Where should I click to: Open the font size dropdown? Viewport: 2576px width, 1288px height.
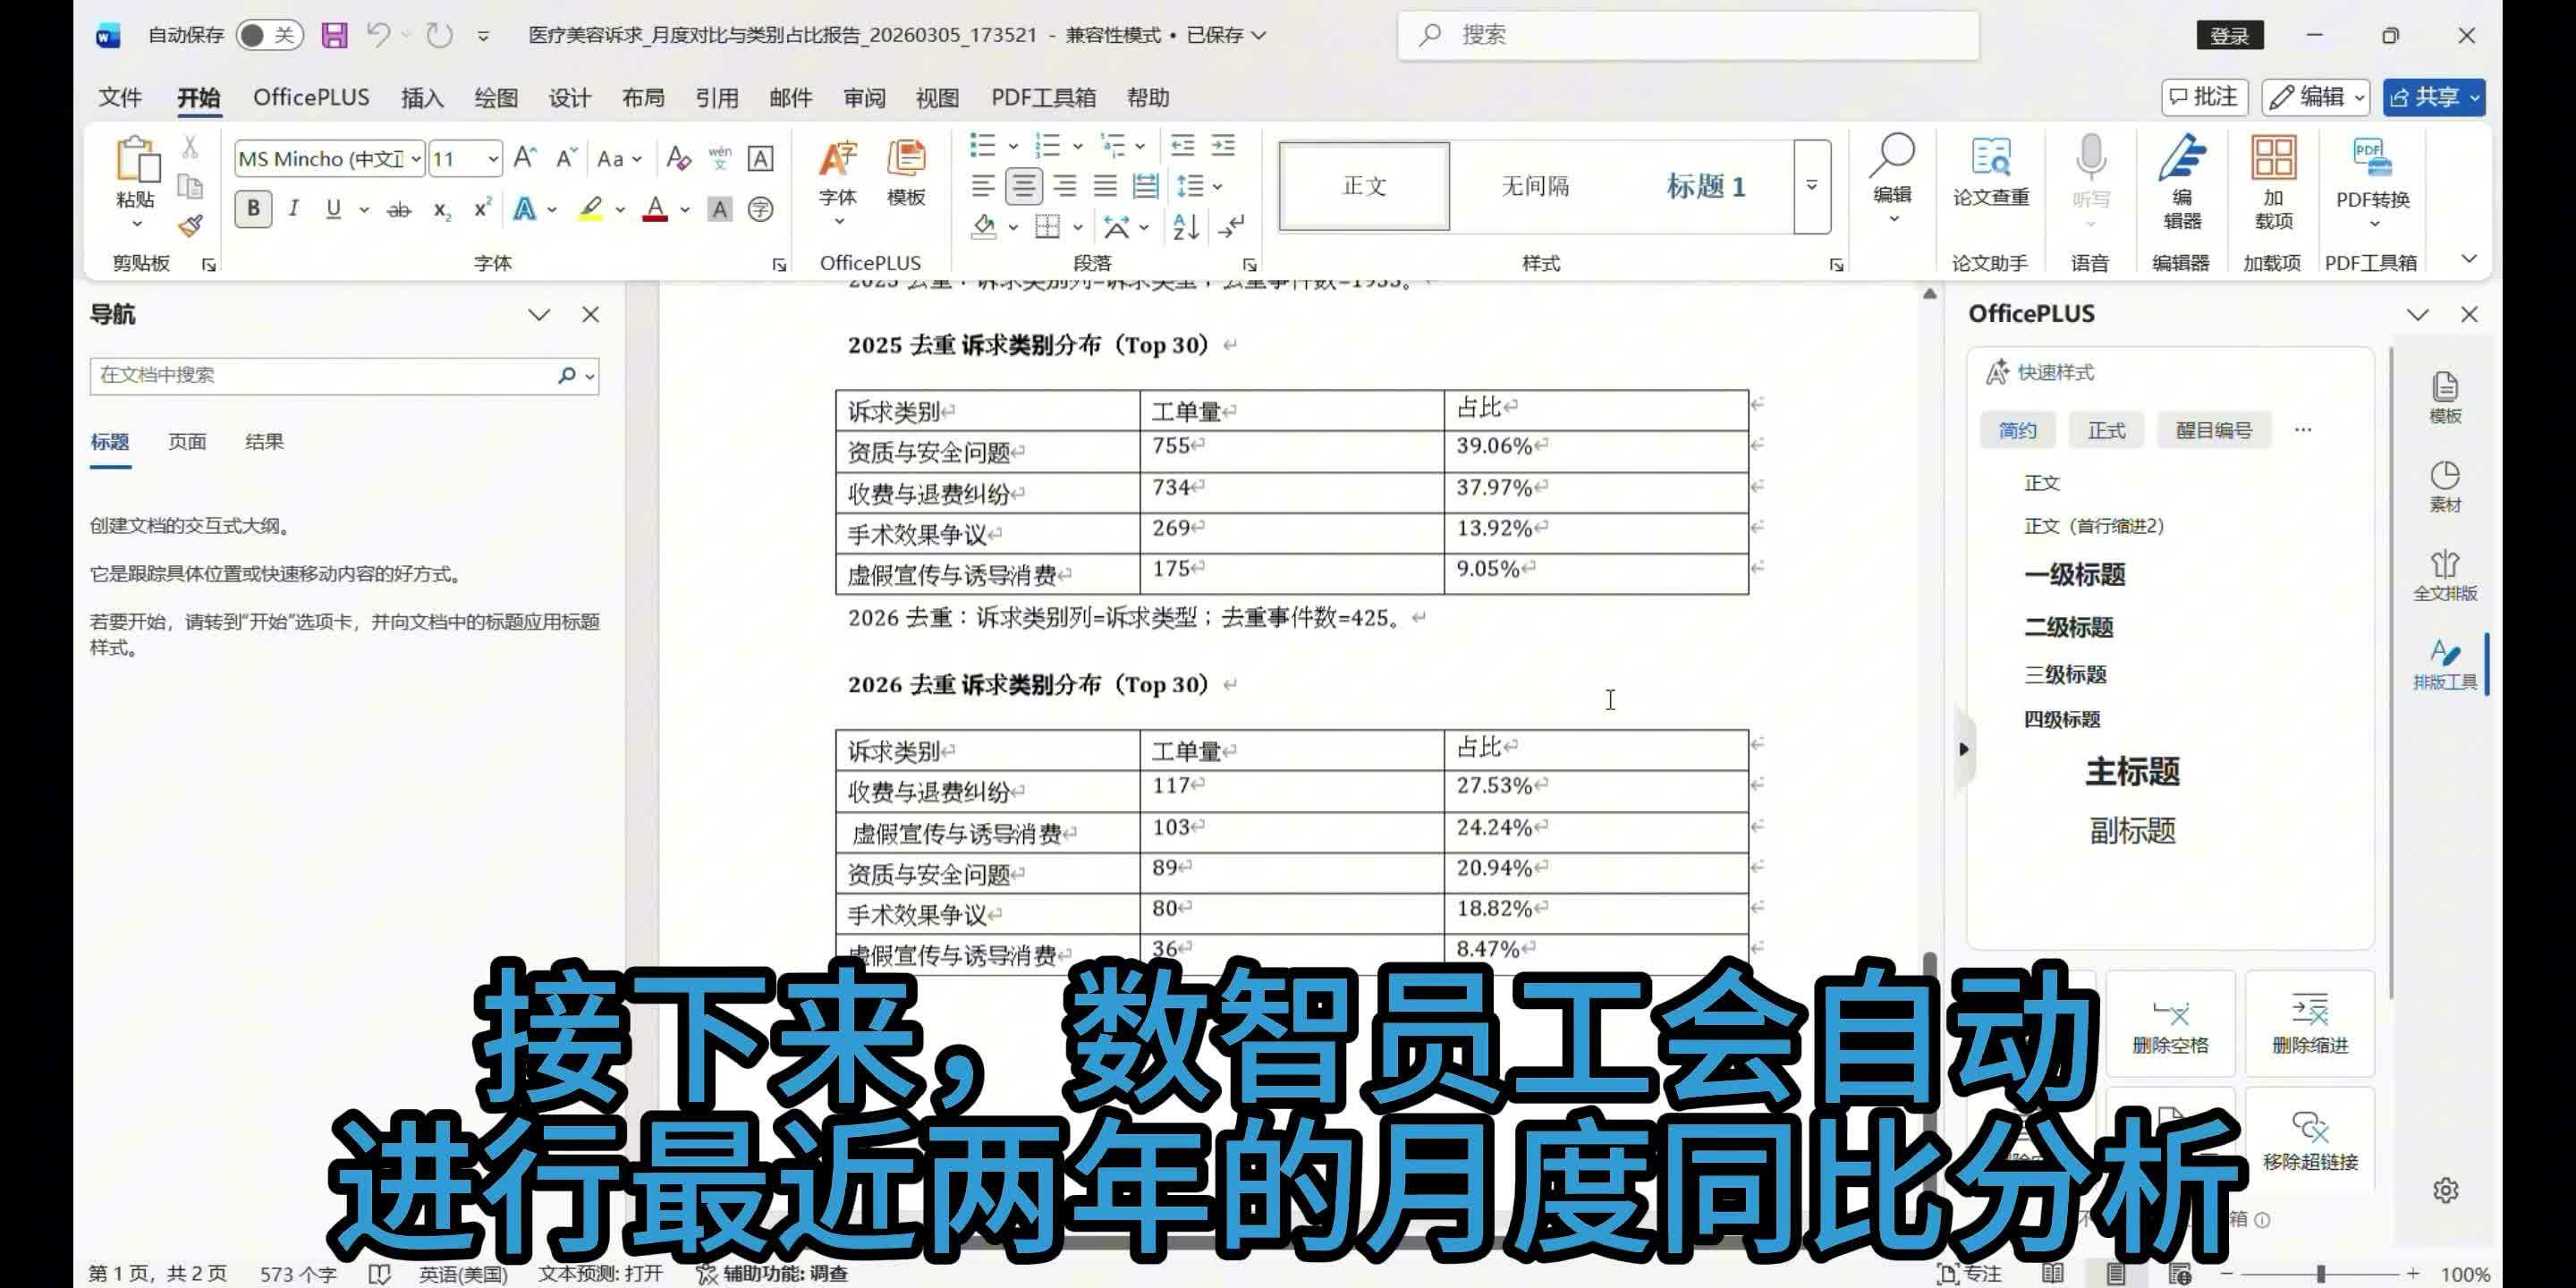(493, 159)
